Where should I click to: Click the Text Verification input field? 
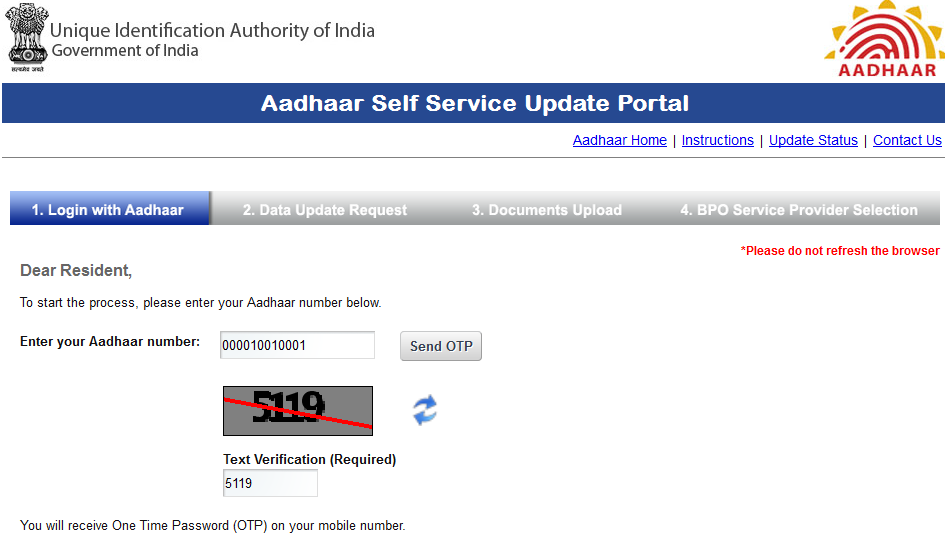tap(270, 483)
